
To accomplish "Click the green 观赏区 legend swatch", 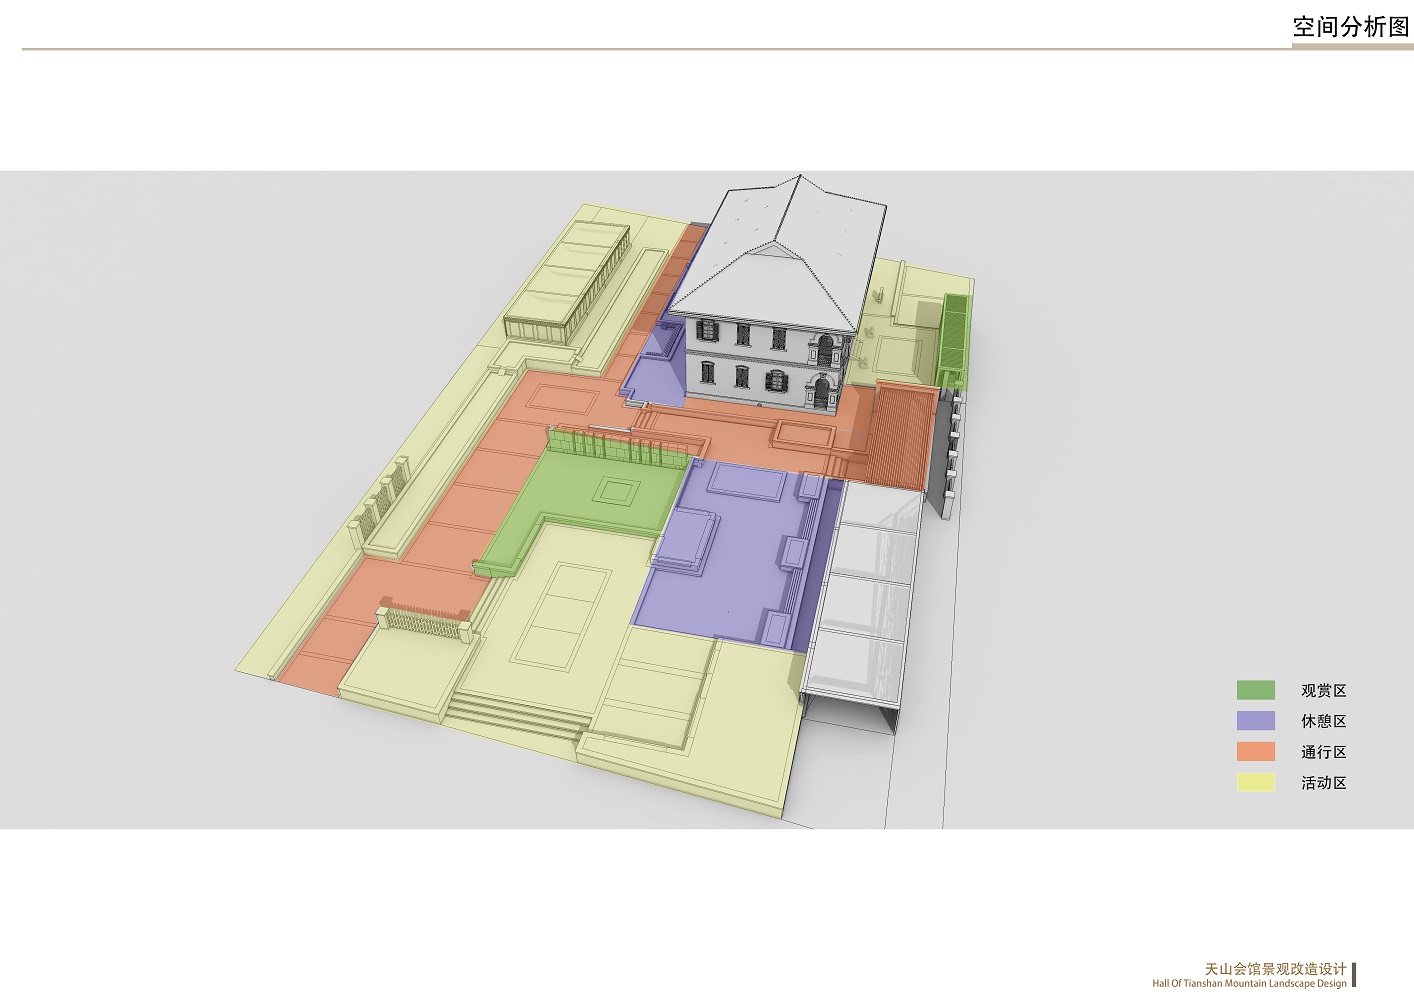I will (1255, 690).
